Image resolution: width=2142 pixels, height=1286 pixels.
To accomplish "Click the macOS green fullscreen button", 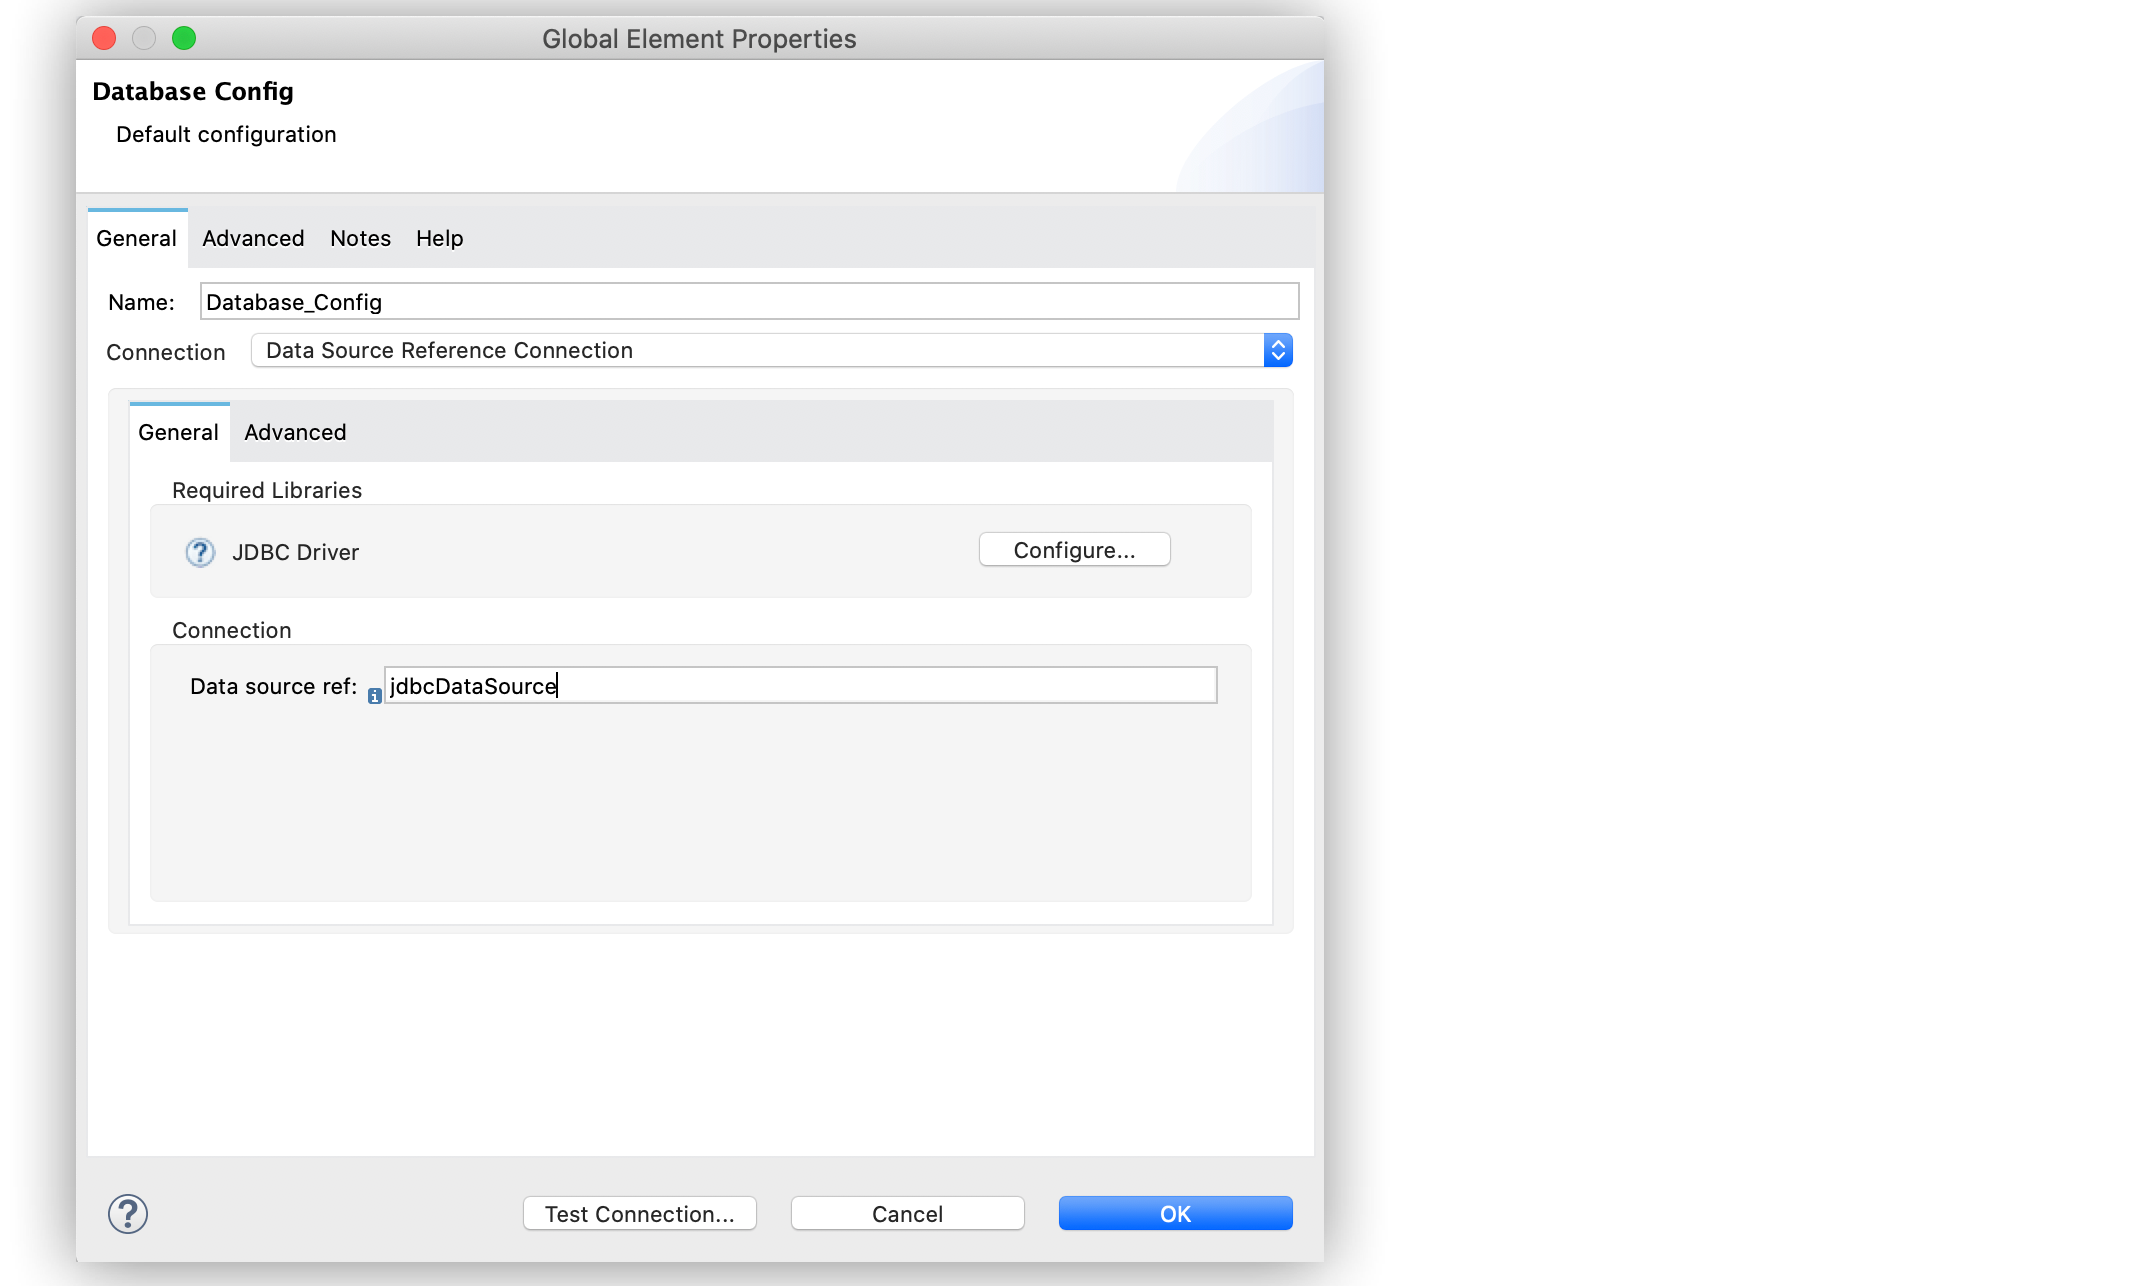I will click(184, 38).
